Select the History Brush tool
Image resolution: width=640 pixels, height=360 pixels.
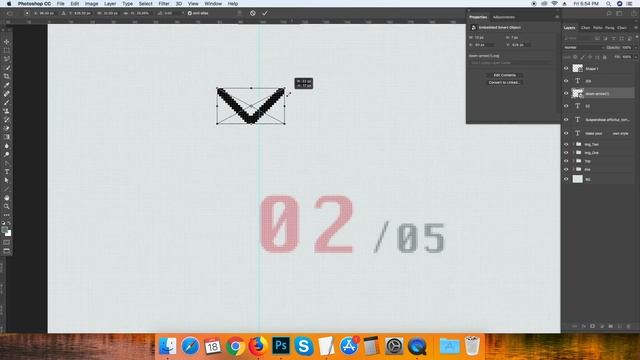(x=7, y=120)
